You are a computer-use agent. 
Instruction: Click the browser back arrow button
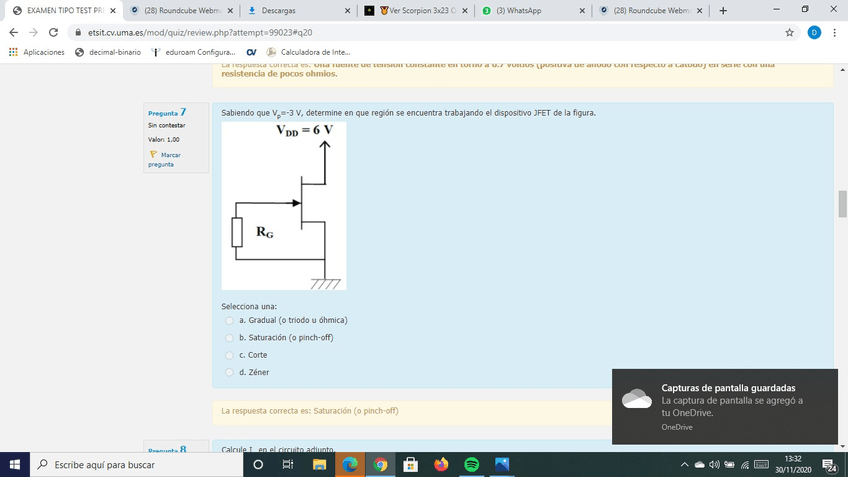point(14,32)
